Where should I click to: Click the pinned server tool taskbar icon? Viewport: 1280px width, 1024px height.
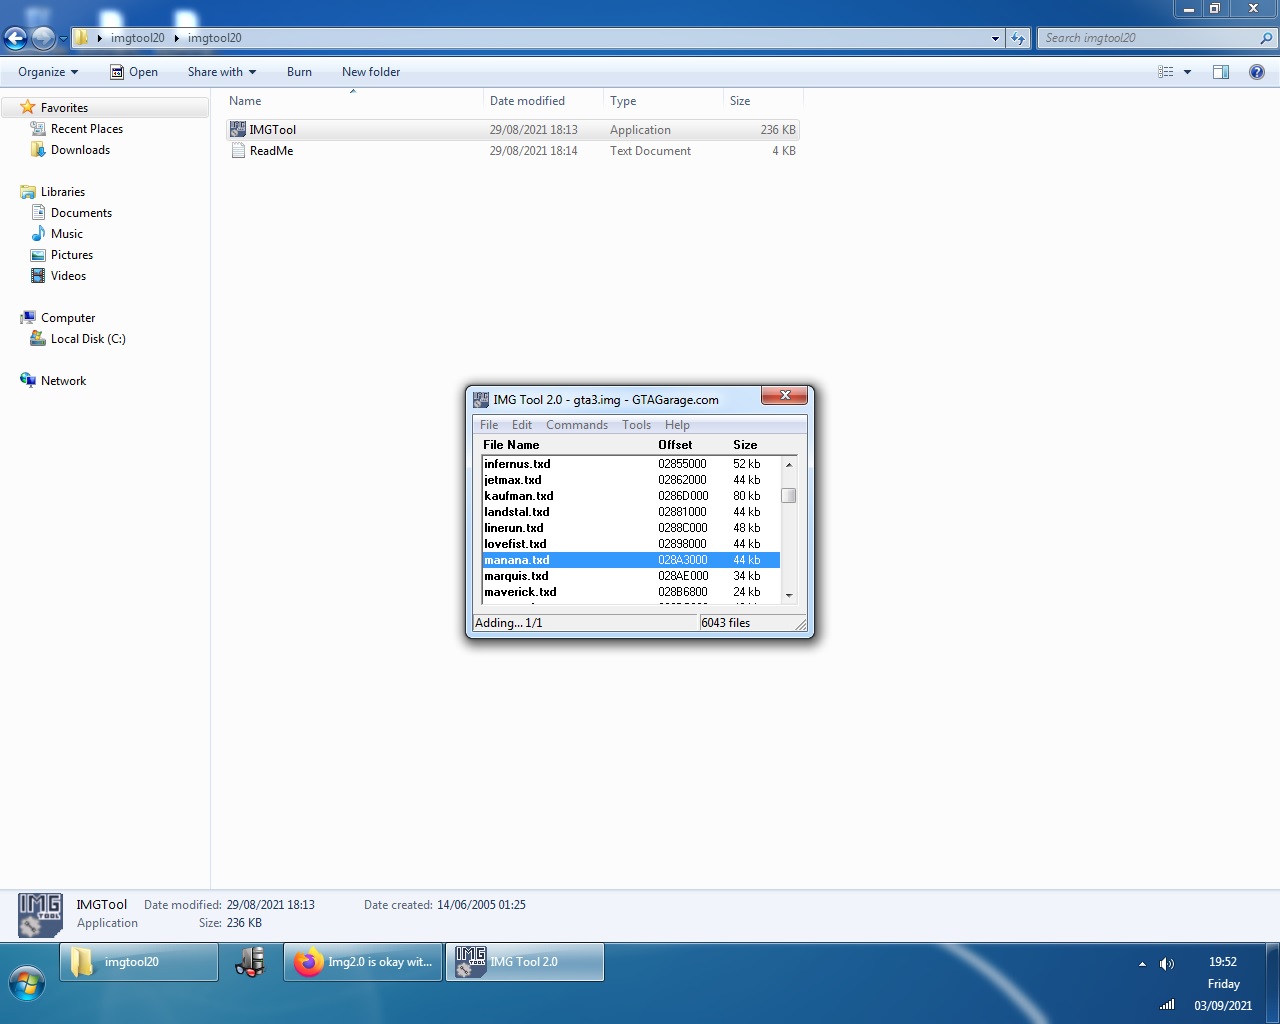[x=251, y=962]
